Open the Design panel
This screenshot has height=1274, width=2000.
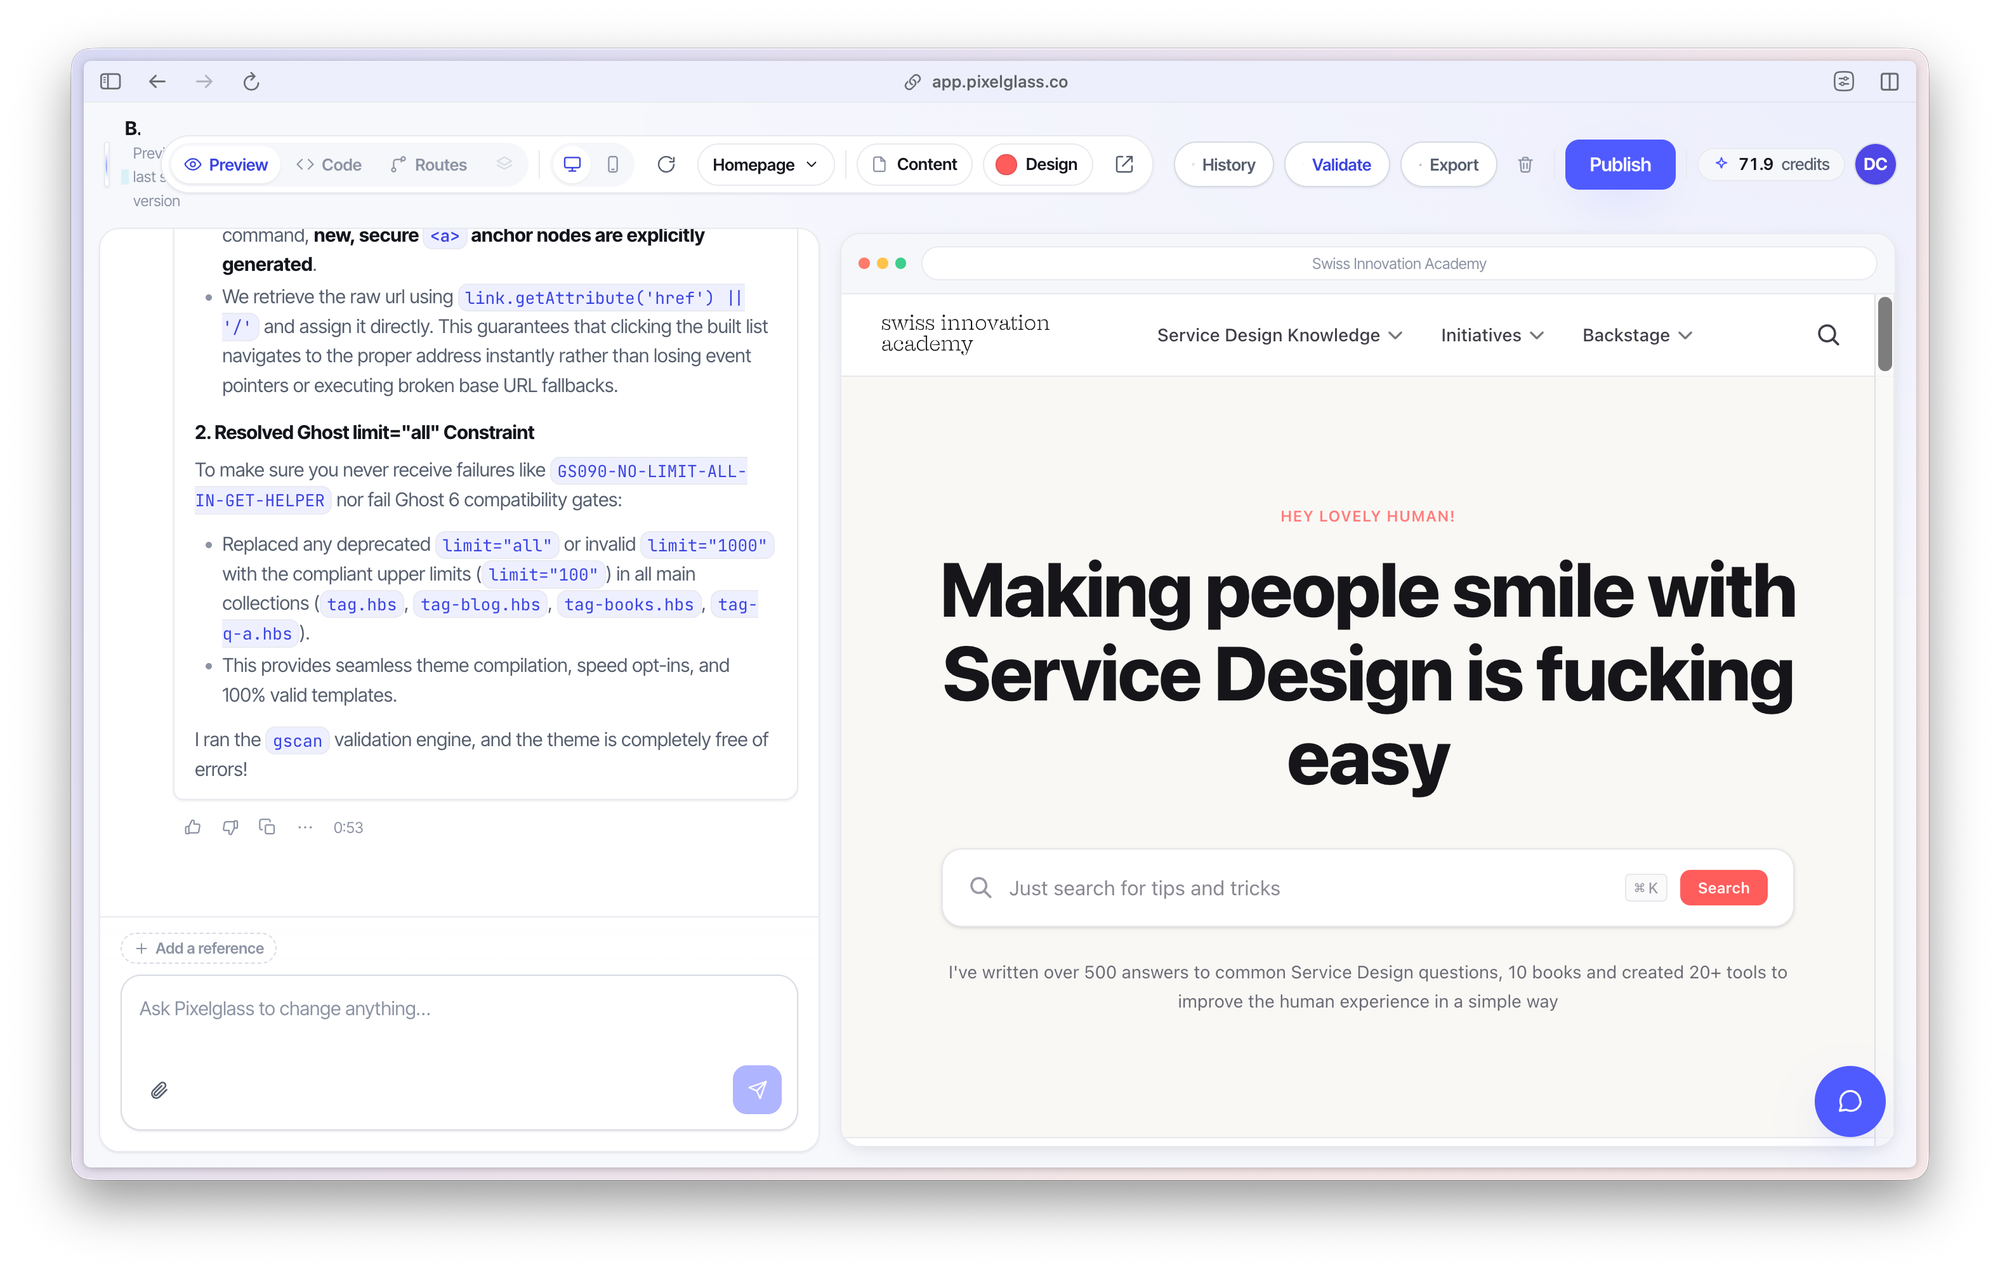pos(1037,165)
